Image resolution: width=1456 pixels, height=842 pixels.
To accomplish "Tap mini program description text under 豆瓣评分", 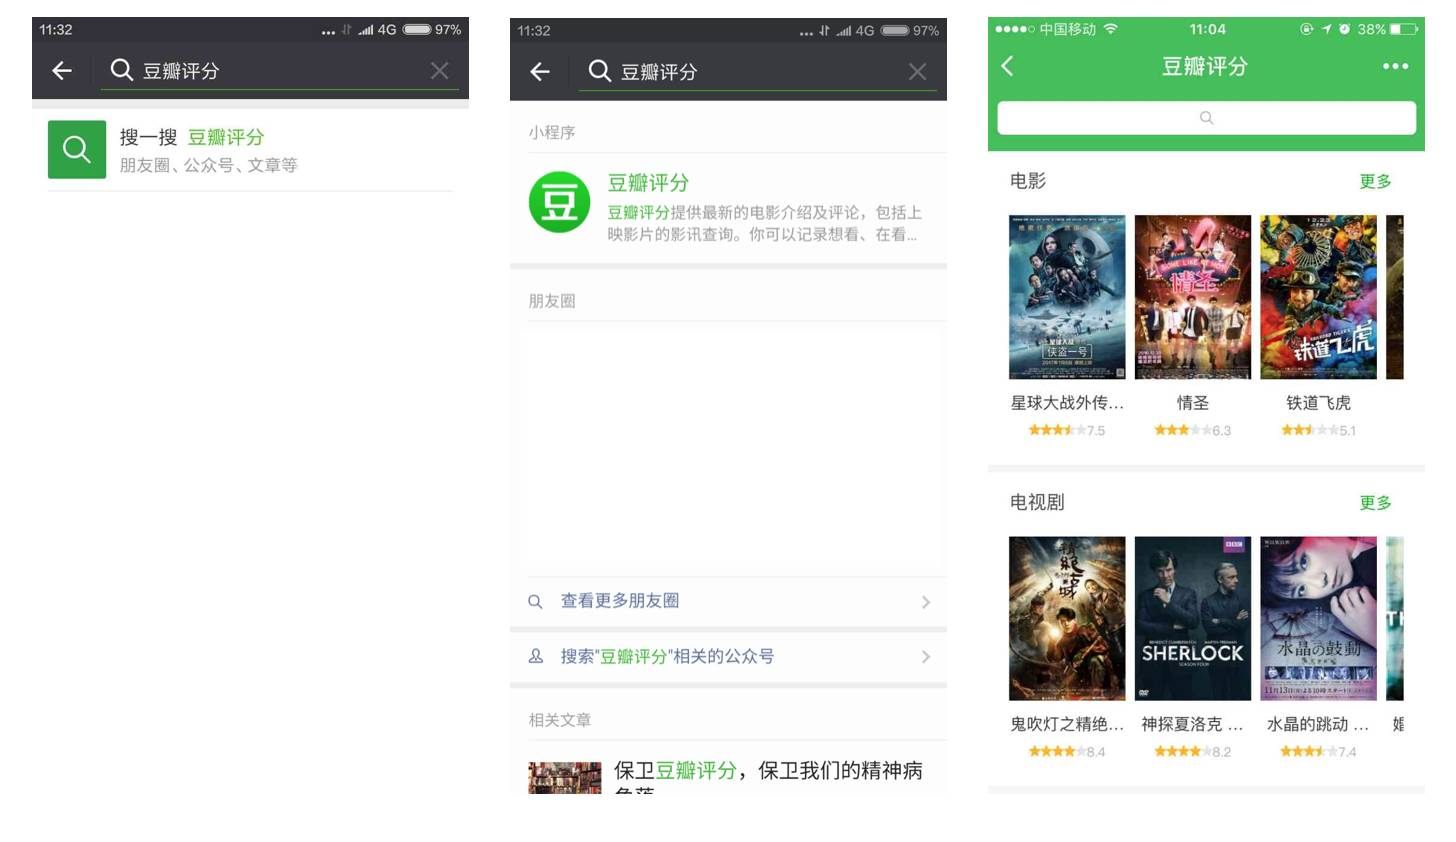I will (x=764, y=223).
